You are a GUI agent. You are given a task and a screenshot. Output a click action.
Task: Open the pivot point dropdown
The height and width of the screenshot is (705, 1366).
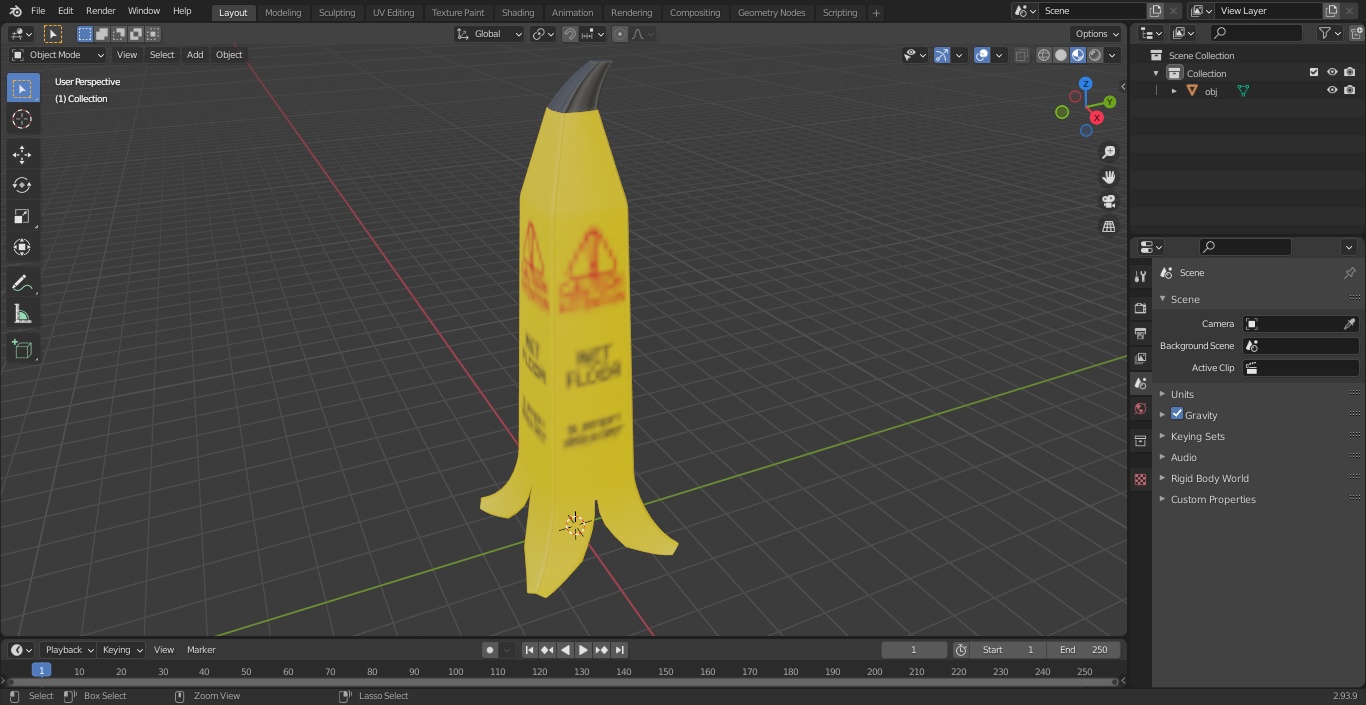[x=543, y=34]
